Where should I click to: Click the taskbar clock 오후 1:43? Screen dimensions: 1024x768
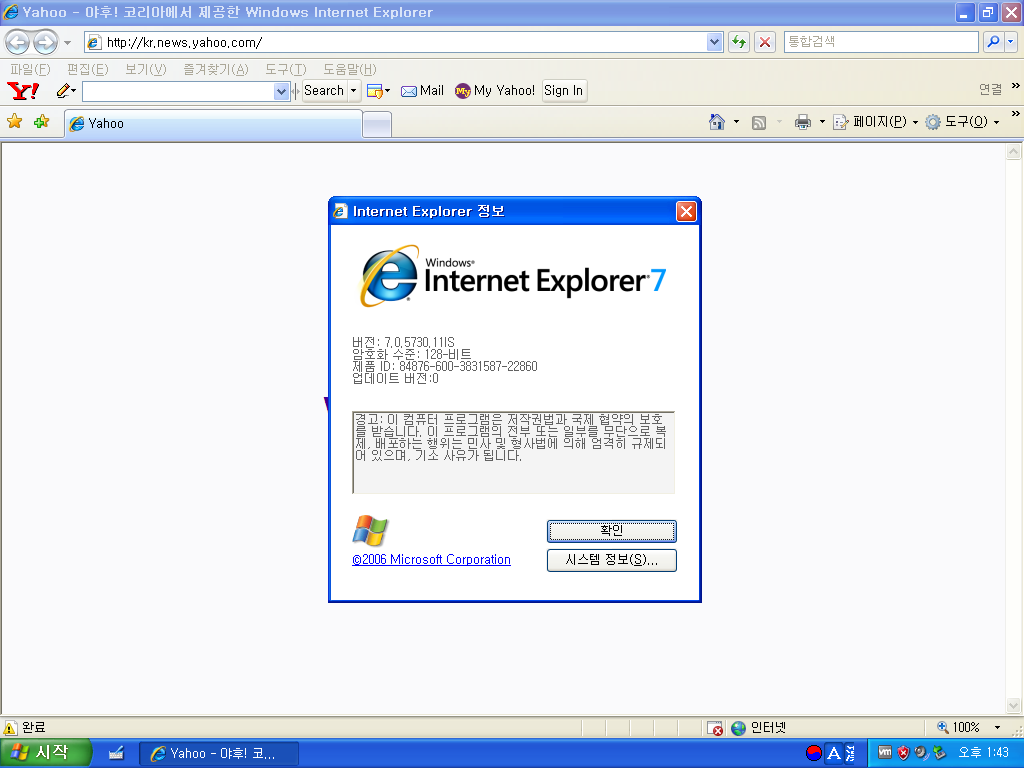coord(984,752)
